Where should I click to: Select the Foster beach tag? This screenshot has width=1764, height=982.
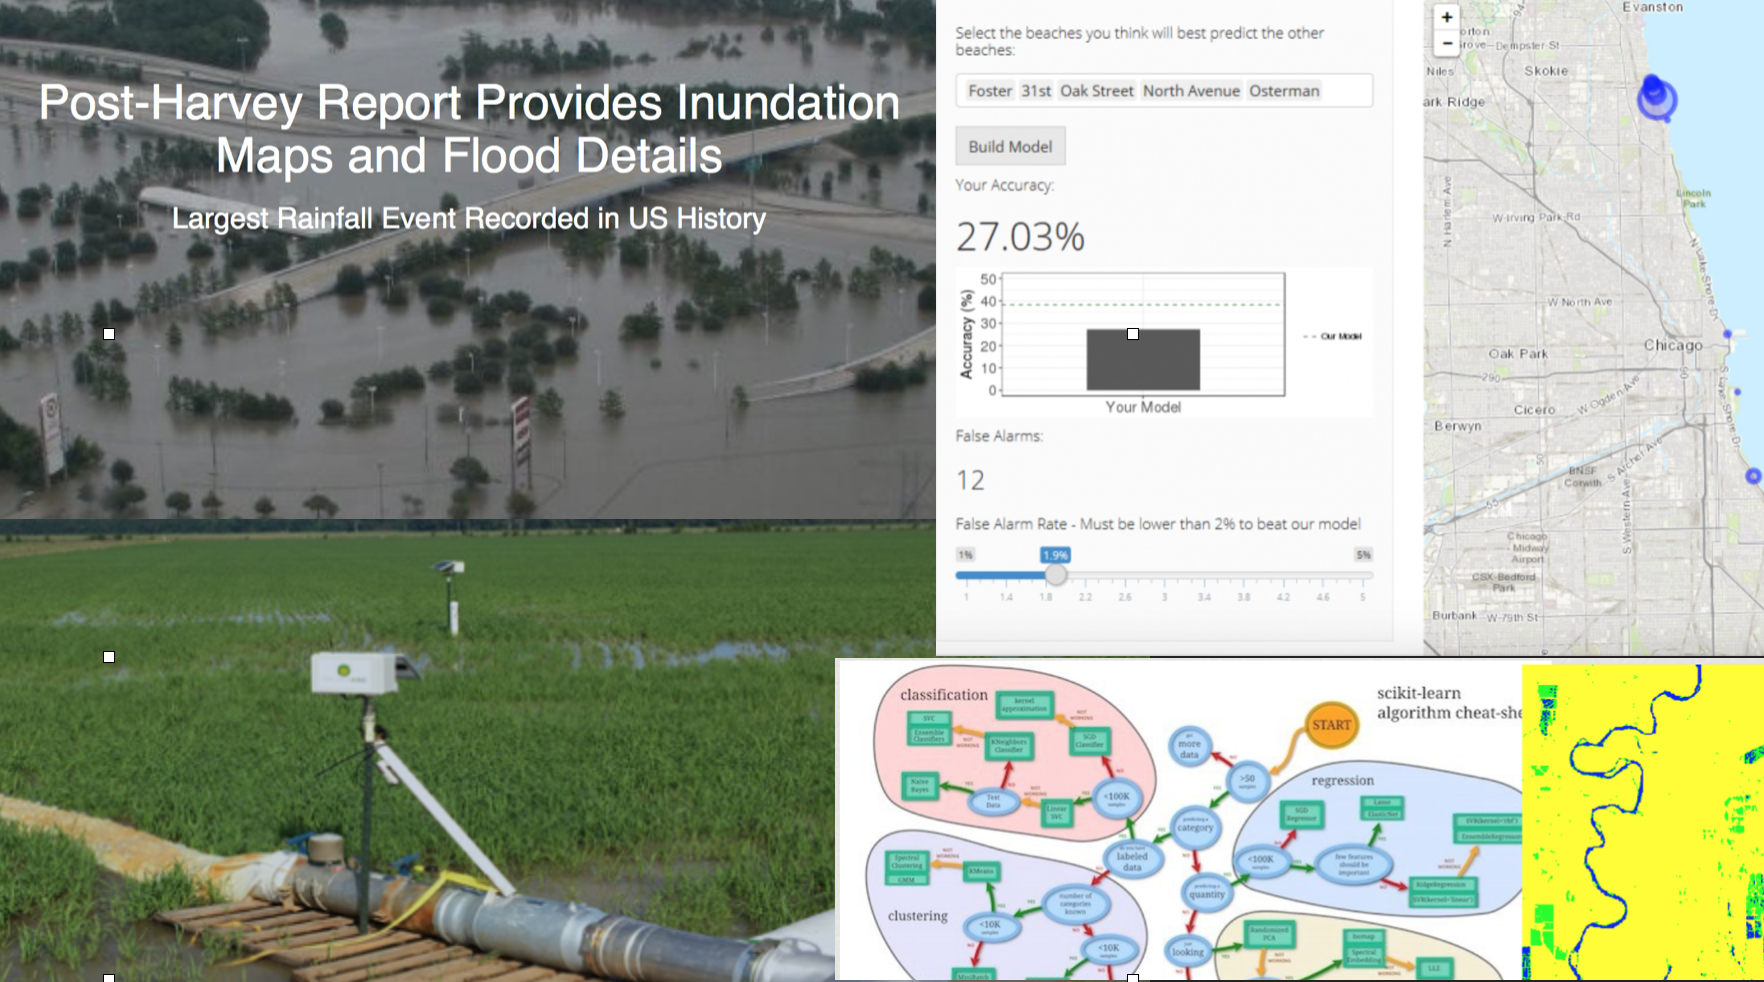(990, 91)
